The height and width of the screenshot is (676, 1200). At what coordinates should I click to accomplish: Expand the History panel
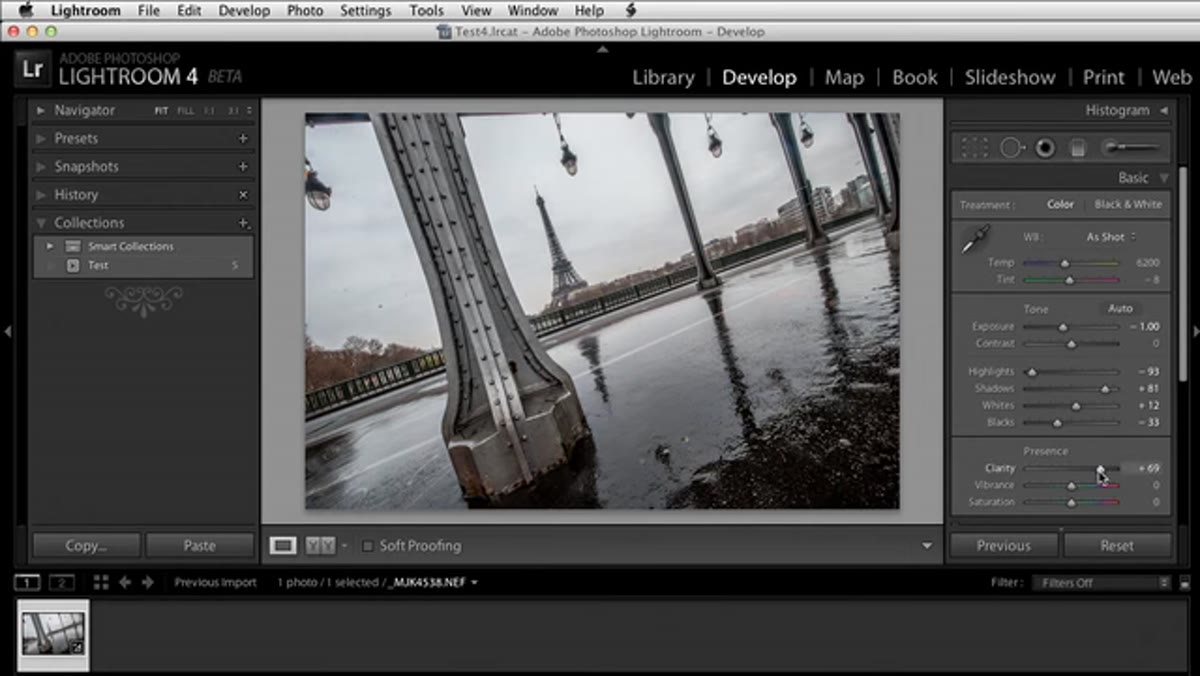pyautogui.click(x=41, y=194)
